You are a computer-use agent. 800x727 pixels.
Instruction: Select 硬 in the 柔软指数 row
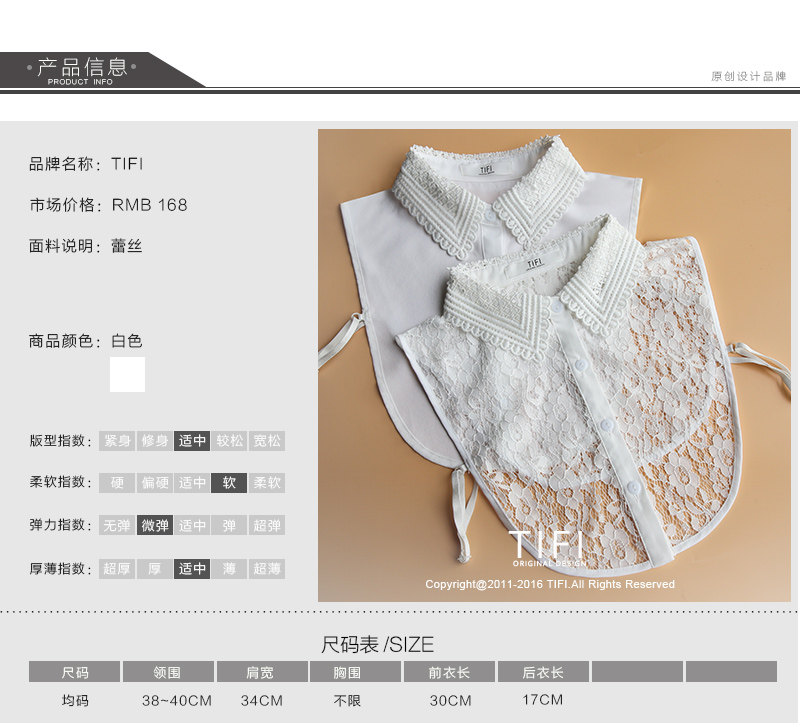click(x=117, y=483)
